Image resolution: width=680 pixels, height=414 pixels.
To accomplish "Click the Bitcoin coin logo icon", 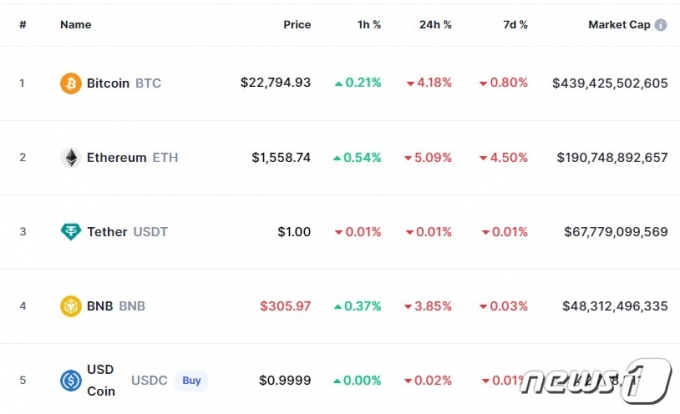I will pyautogui.click(x=71, y=83).
